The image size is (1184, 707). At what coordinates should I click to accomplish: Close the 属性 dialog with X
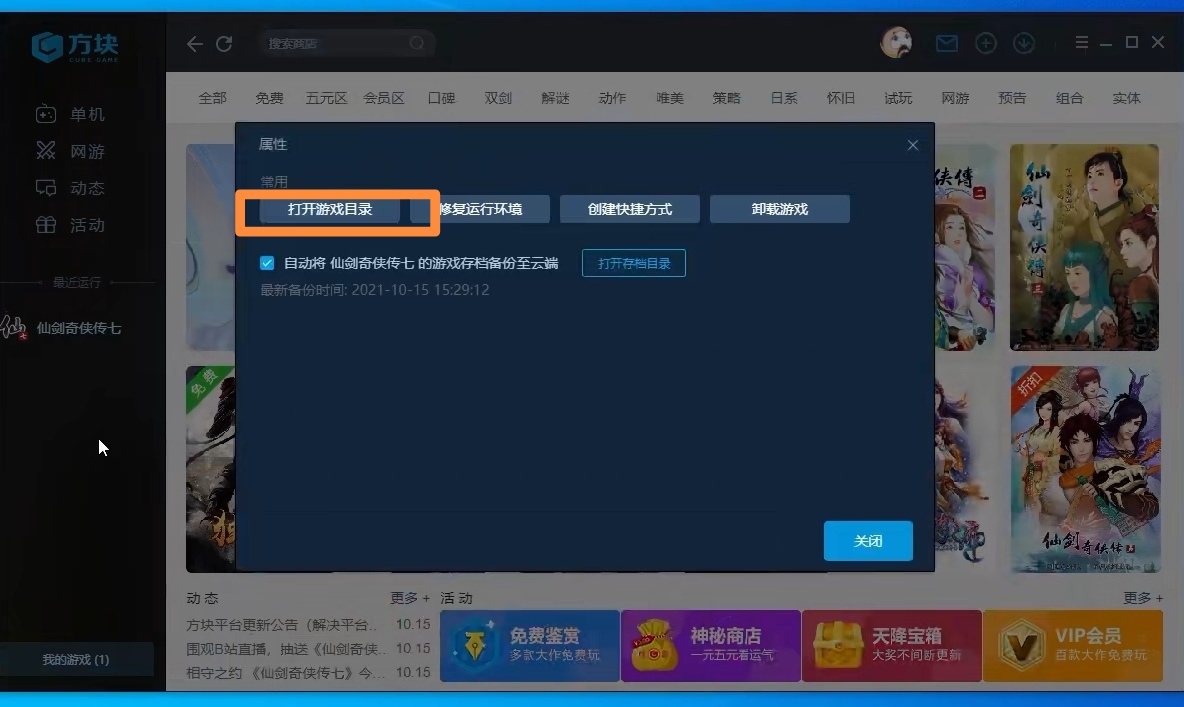click(913, 145)
